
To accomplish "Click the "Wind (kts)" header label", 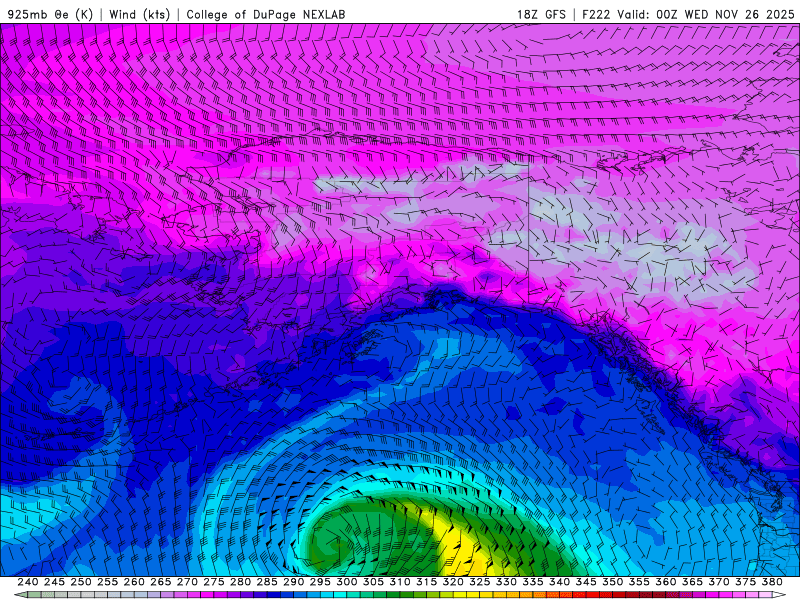I will pyautogui.click(x=139, y=14).
